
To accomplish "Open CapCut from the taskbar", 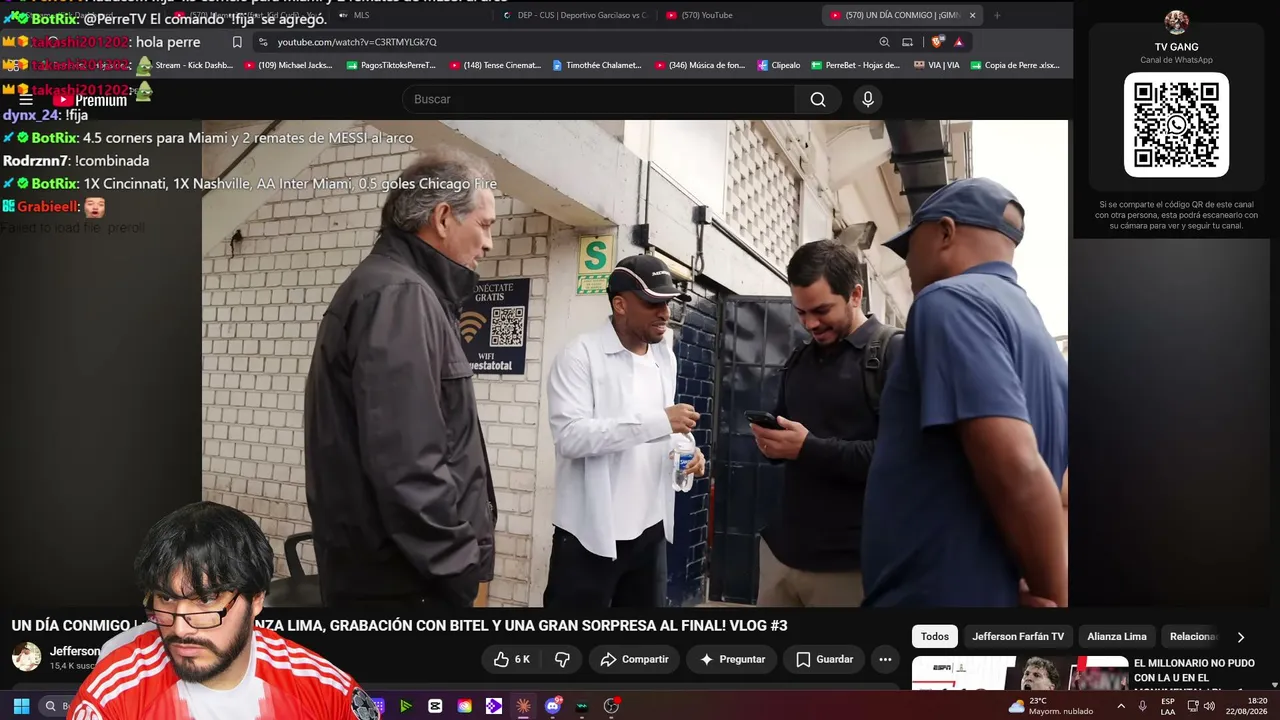I will [435, 706].
